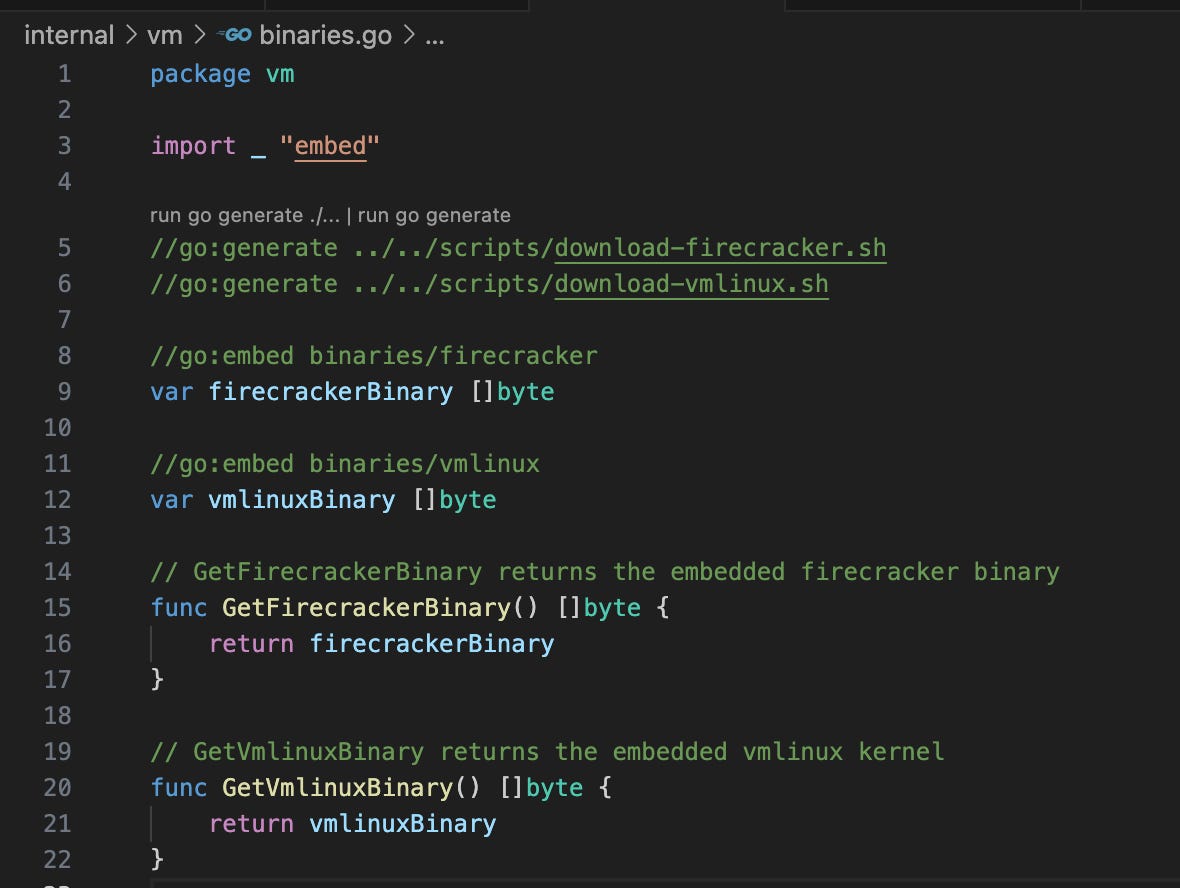Click 'firecrackerBinary' variable on line 9

coord(330,391)
